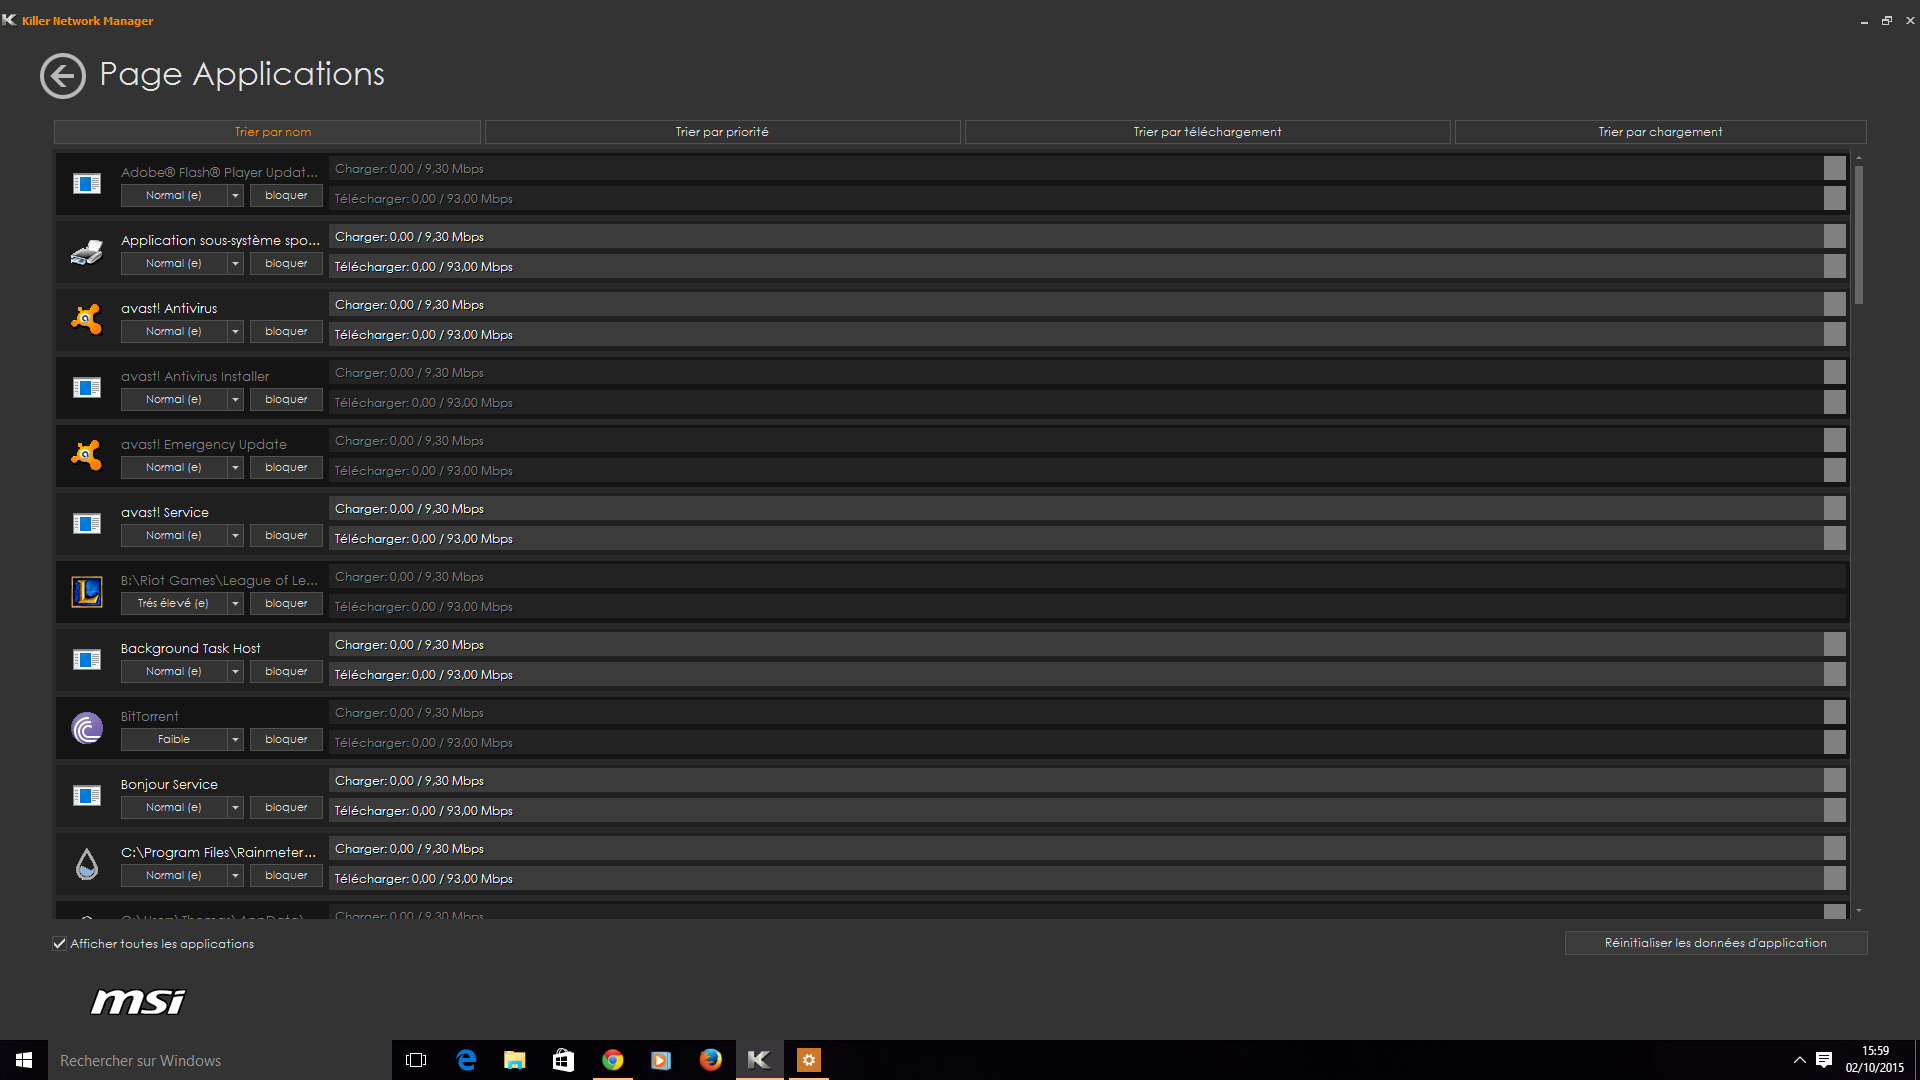Click the Charger limit square for avast! Antivirus
The height and width of the screenshot is (1080, 1920).
pyautogui.click(x=1834, y=305)
